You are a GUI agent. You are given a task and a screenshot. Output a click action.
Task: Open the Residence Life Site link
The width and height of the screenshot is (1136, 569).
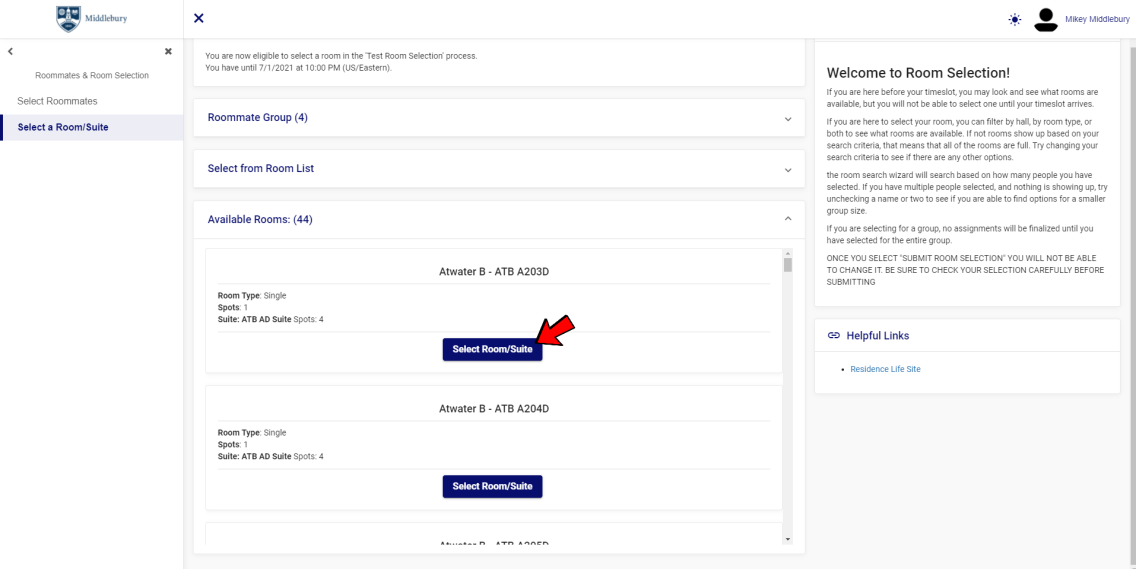[x=885, y=369]
